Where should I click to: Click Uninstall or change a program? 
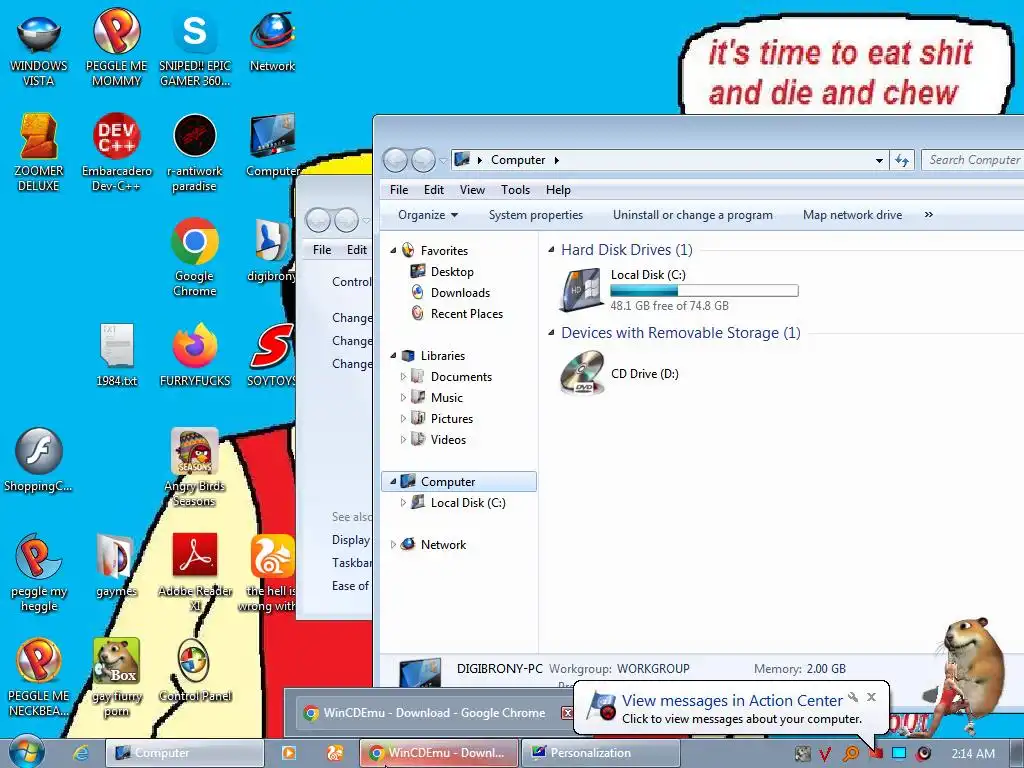tap(692, 215)
